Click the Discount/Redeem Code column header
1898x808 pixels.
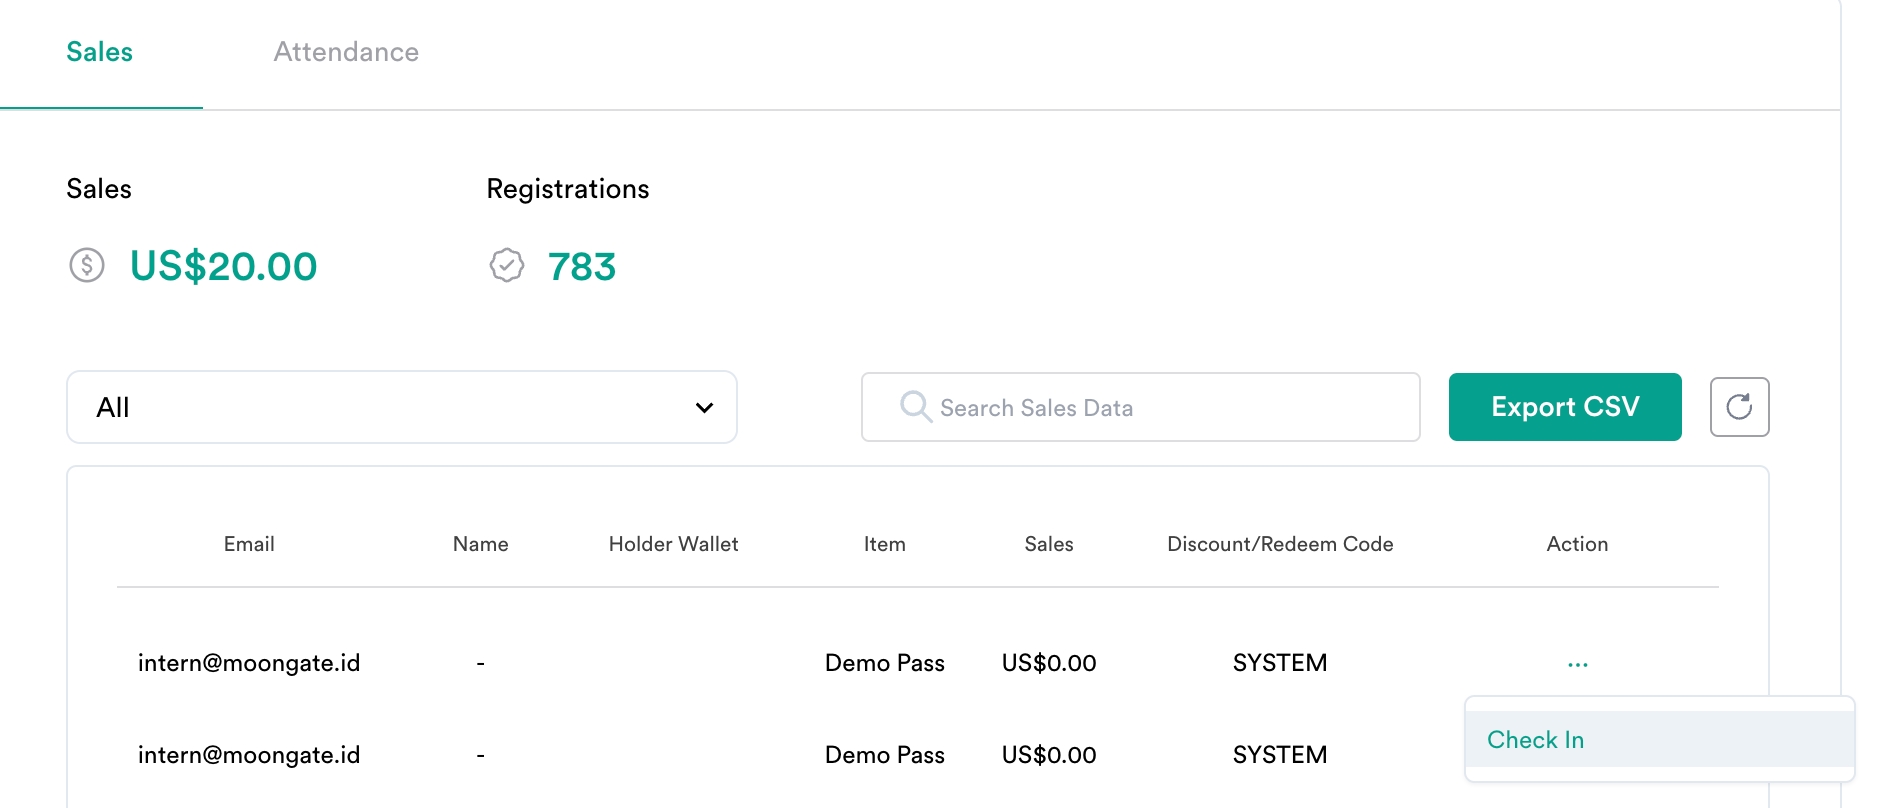click(x=1280, y=544)
